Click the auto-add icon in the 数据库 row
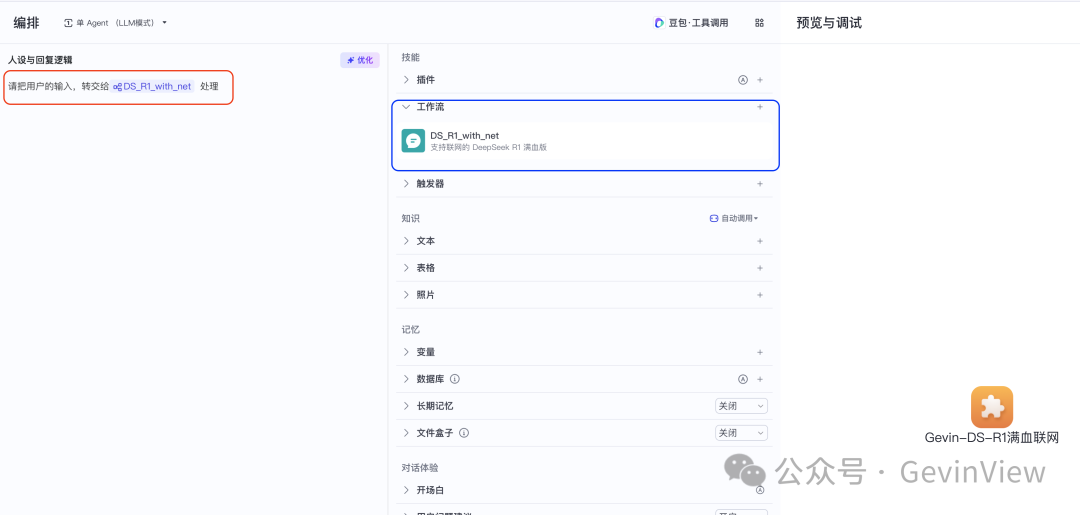 pos(742,379)
